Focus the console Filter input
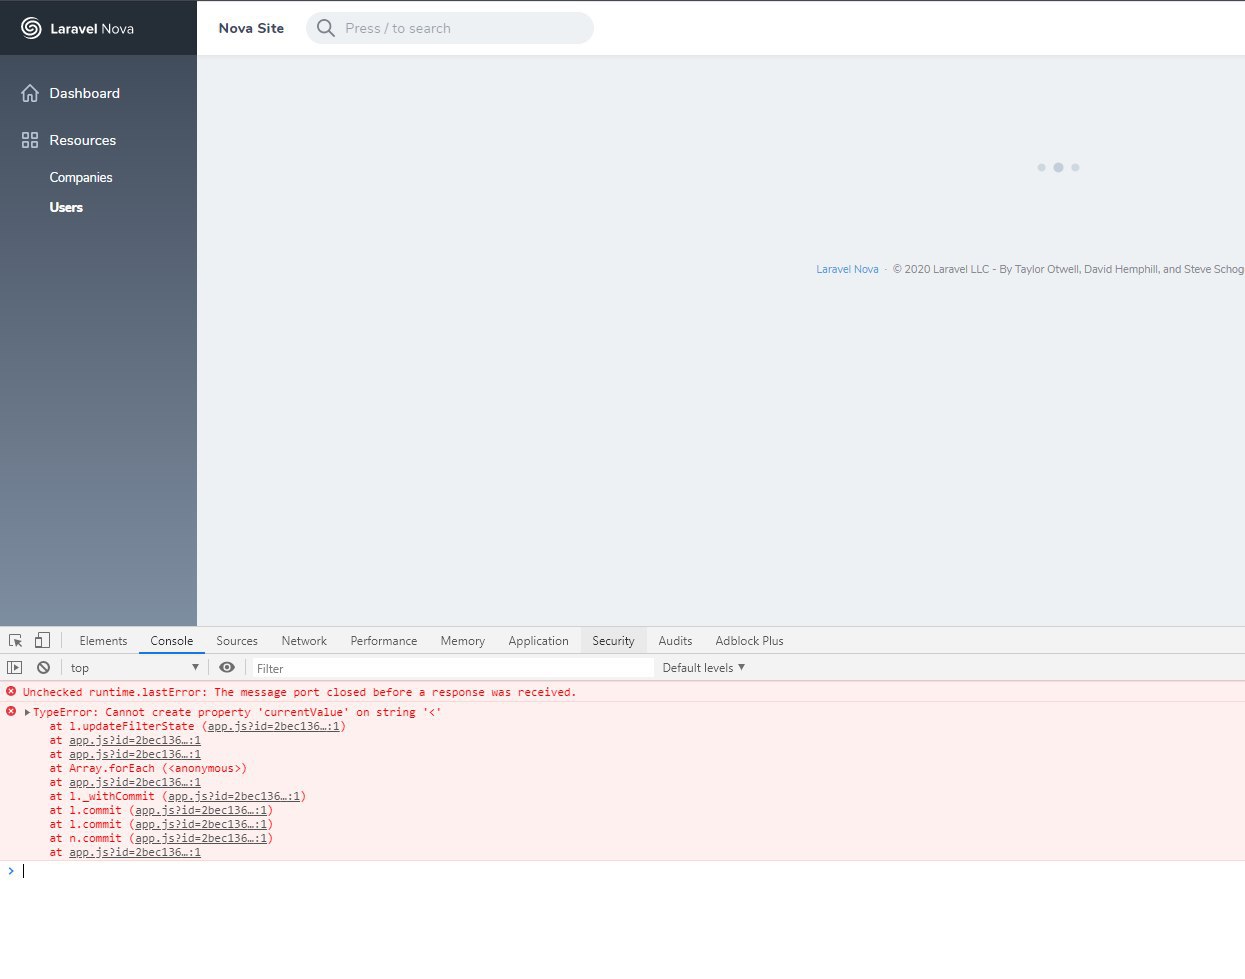Screen dimensions: 1245x979 tap(452, 668)
